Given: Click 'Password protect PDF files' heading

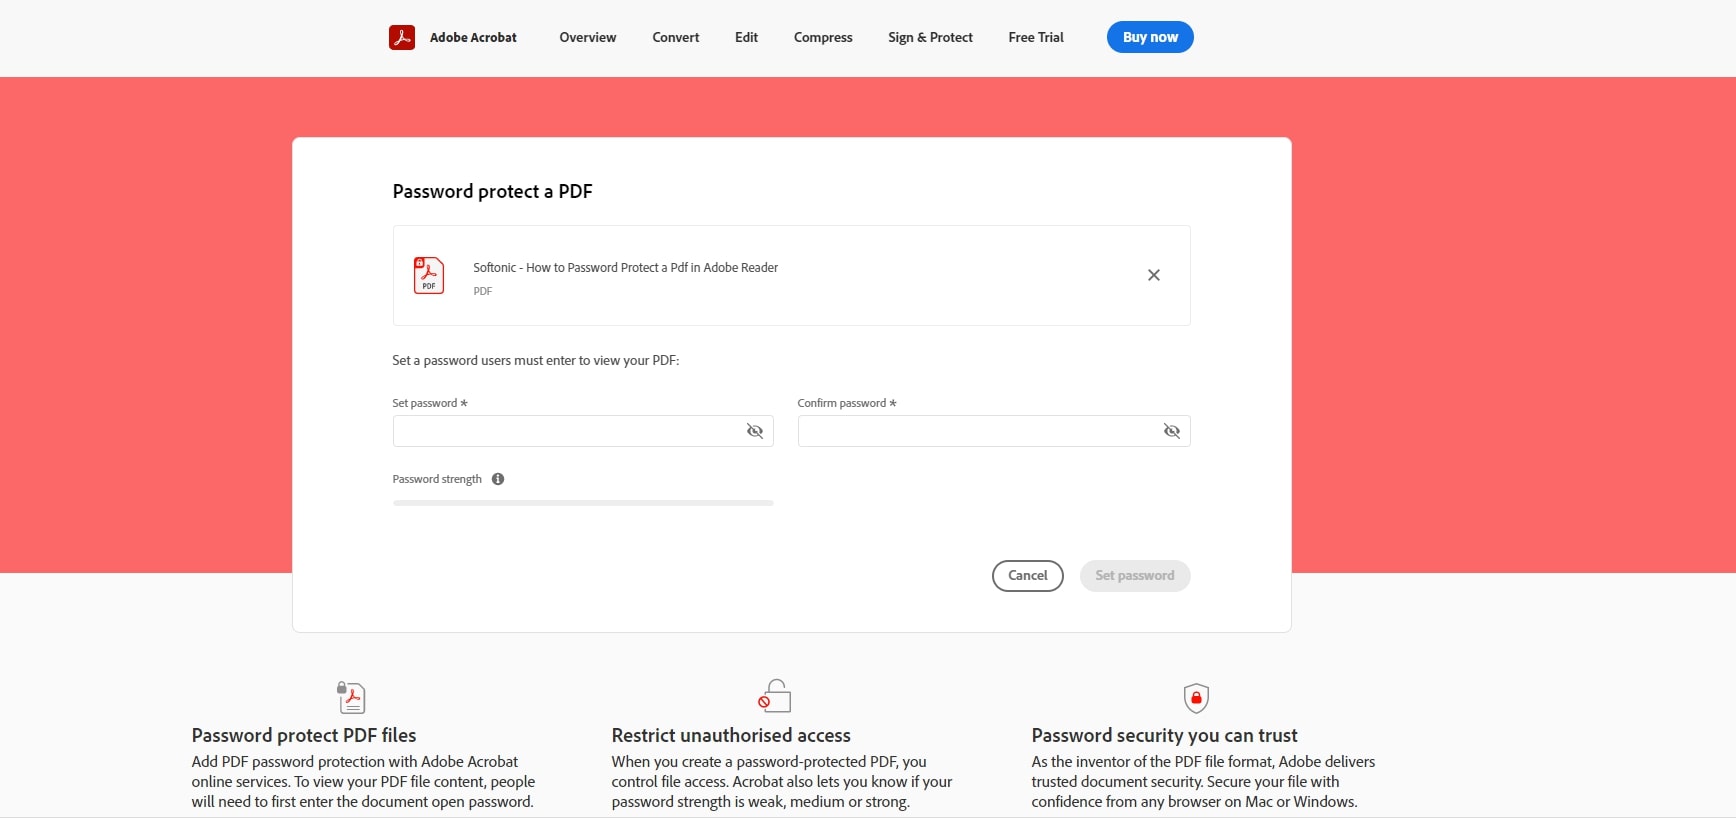Looking at the screenshot, I should pos(304,735).
